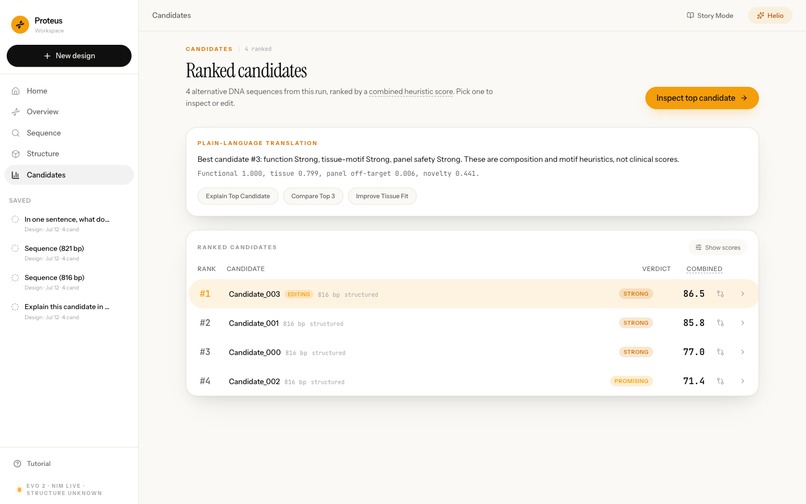Click the EDITING badge on Candidate_003

[299, 294]
